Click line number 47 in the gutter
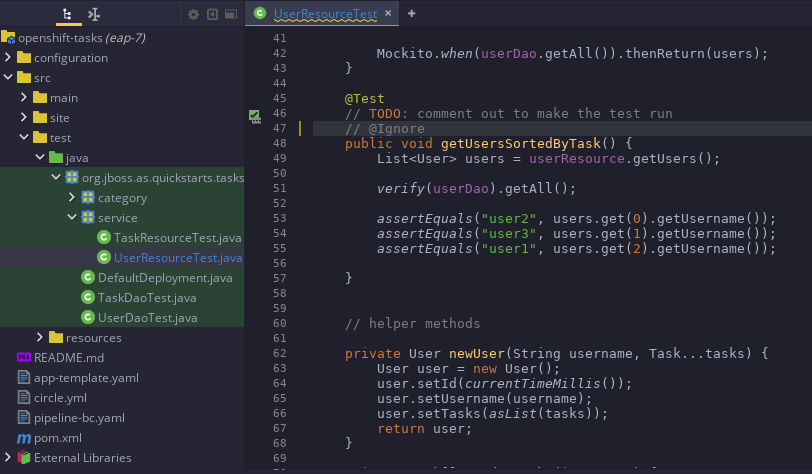 [280, 128]
